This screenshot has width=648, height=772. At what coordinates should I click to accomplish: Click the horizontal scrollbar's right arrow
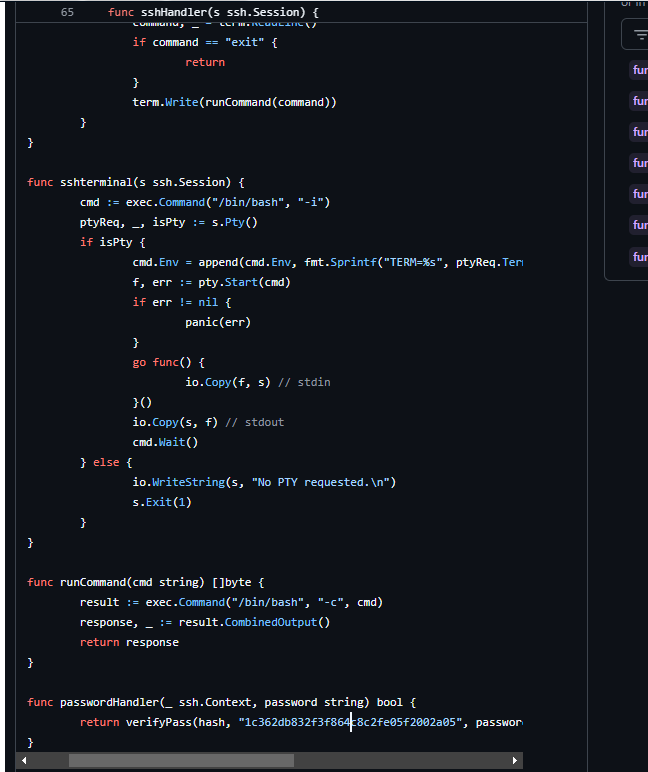point(515,760)
